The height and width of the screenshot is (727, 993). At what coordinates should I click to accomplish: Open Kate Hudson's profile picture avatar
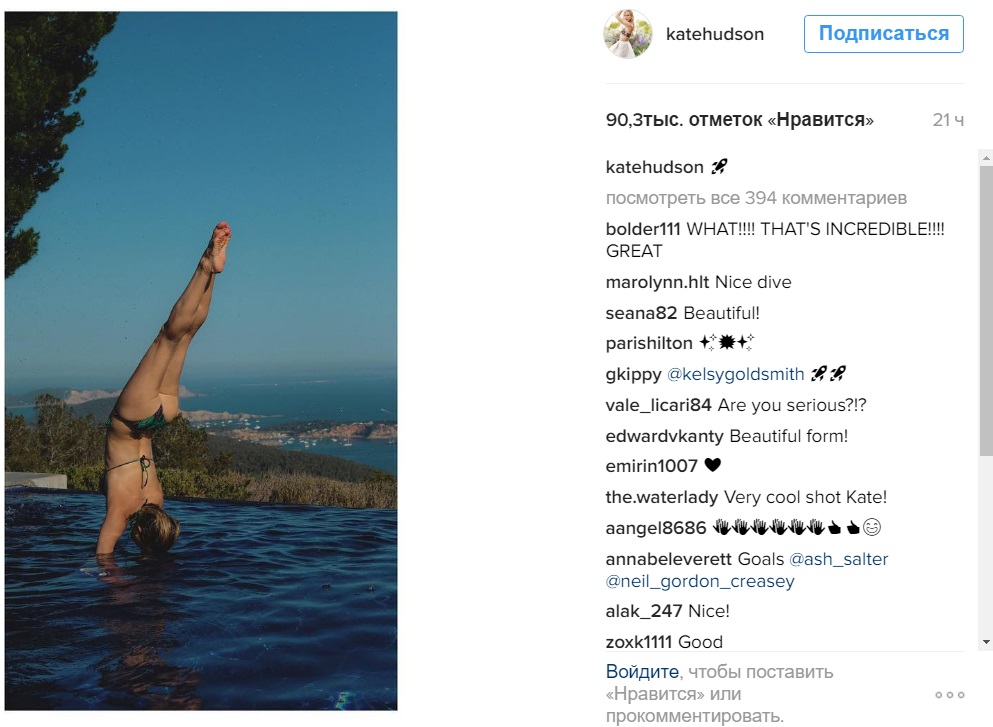[x=628, y=35]
